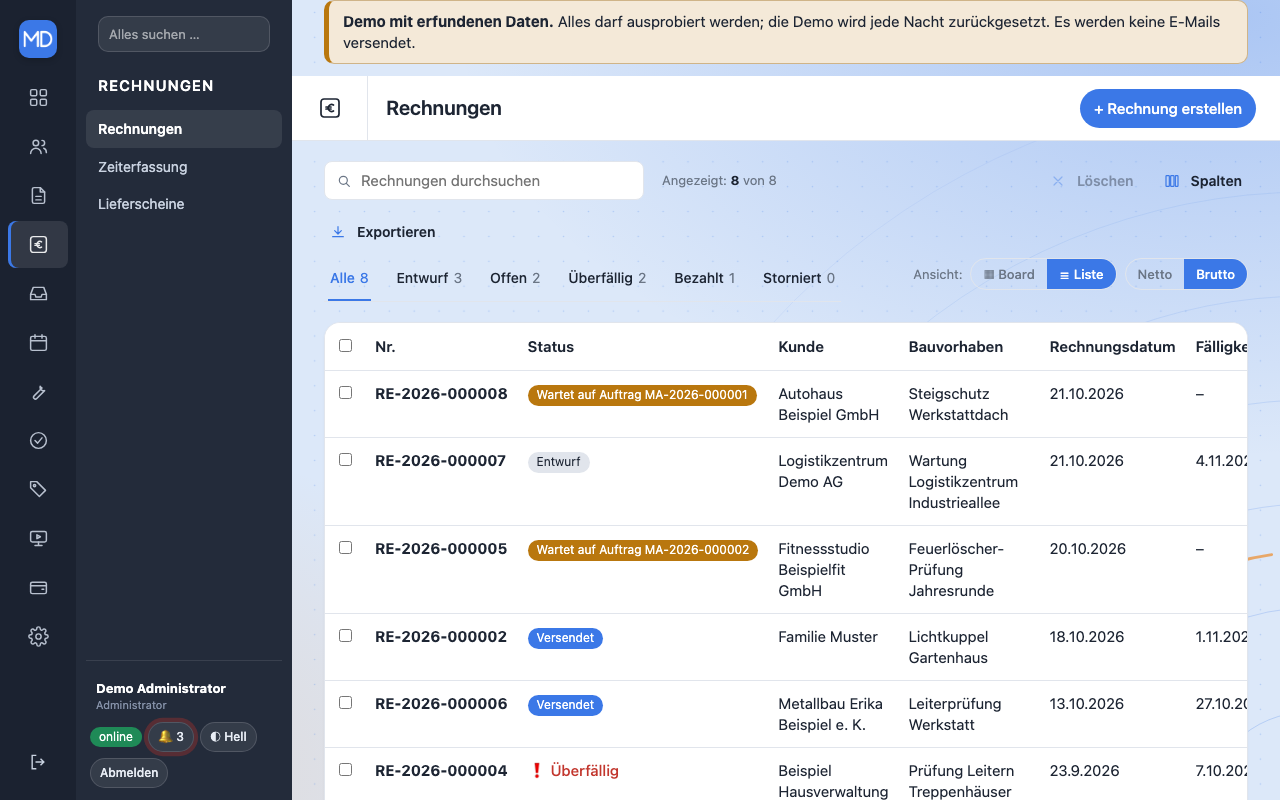Show amounts as Netto
This screenshot has height=800, width=1280.
[1155, 274]
